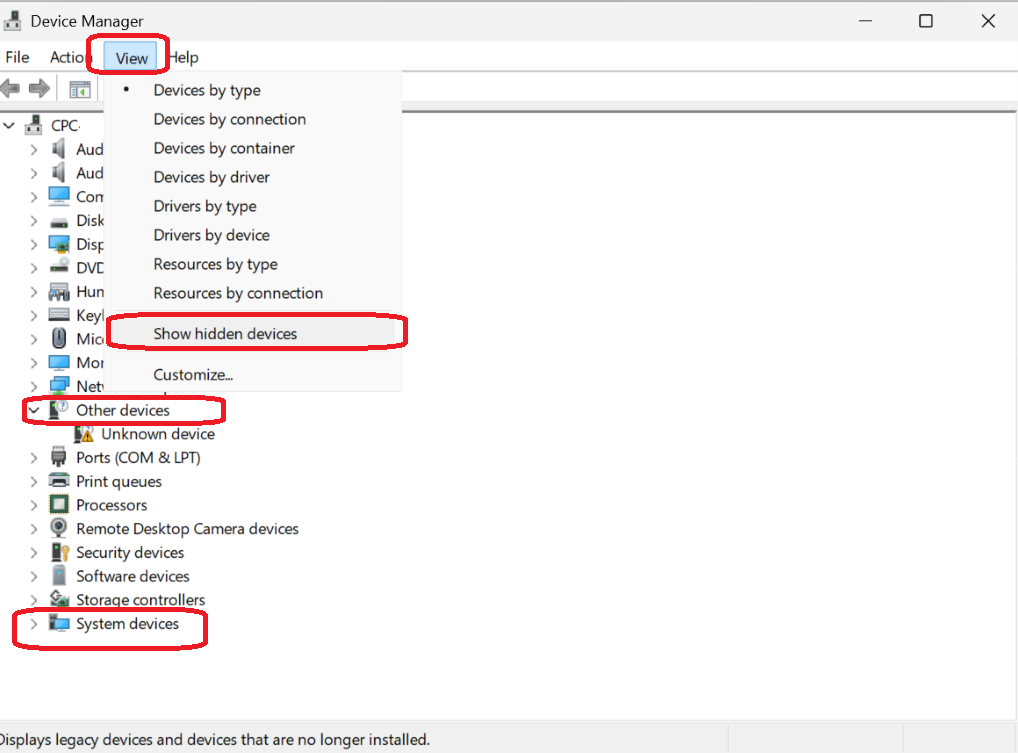Expand the Remote Desktop Camera devices node
Image resolution: width=1018 pixels, height=753 pixels.
[34, 529]
